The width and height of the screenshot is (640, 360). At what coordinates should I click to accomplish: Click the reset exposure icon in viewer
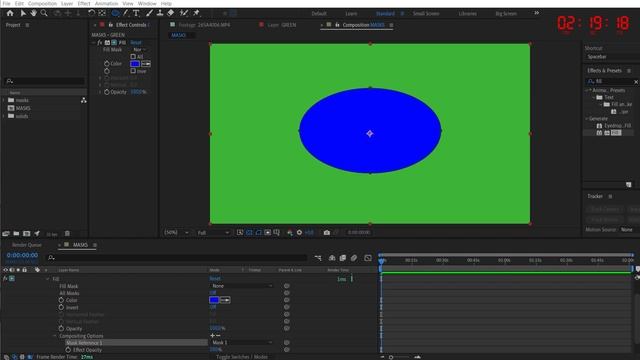299,232
